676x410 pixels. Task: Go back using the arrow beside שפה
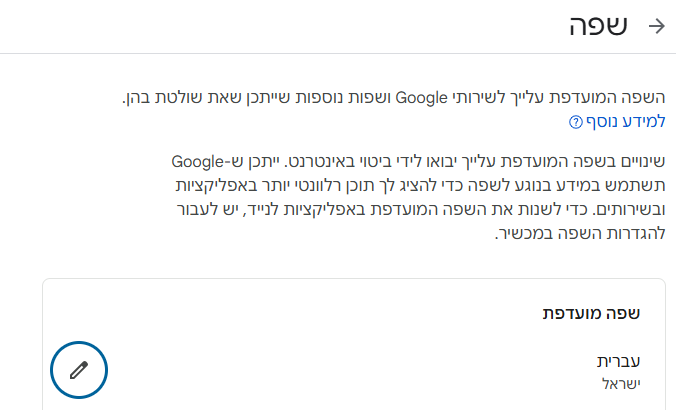tap(656, 27)
